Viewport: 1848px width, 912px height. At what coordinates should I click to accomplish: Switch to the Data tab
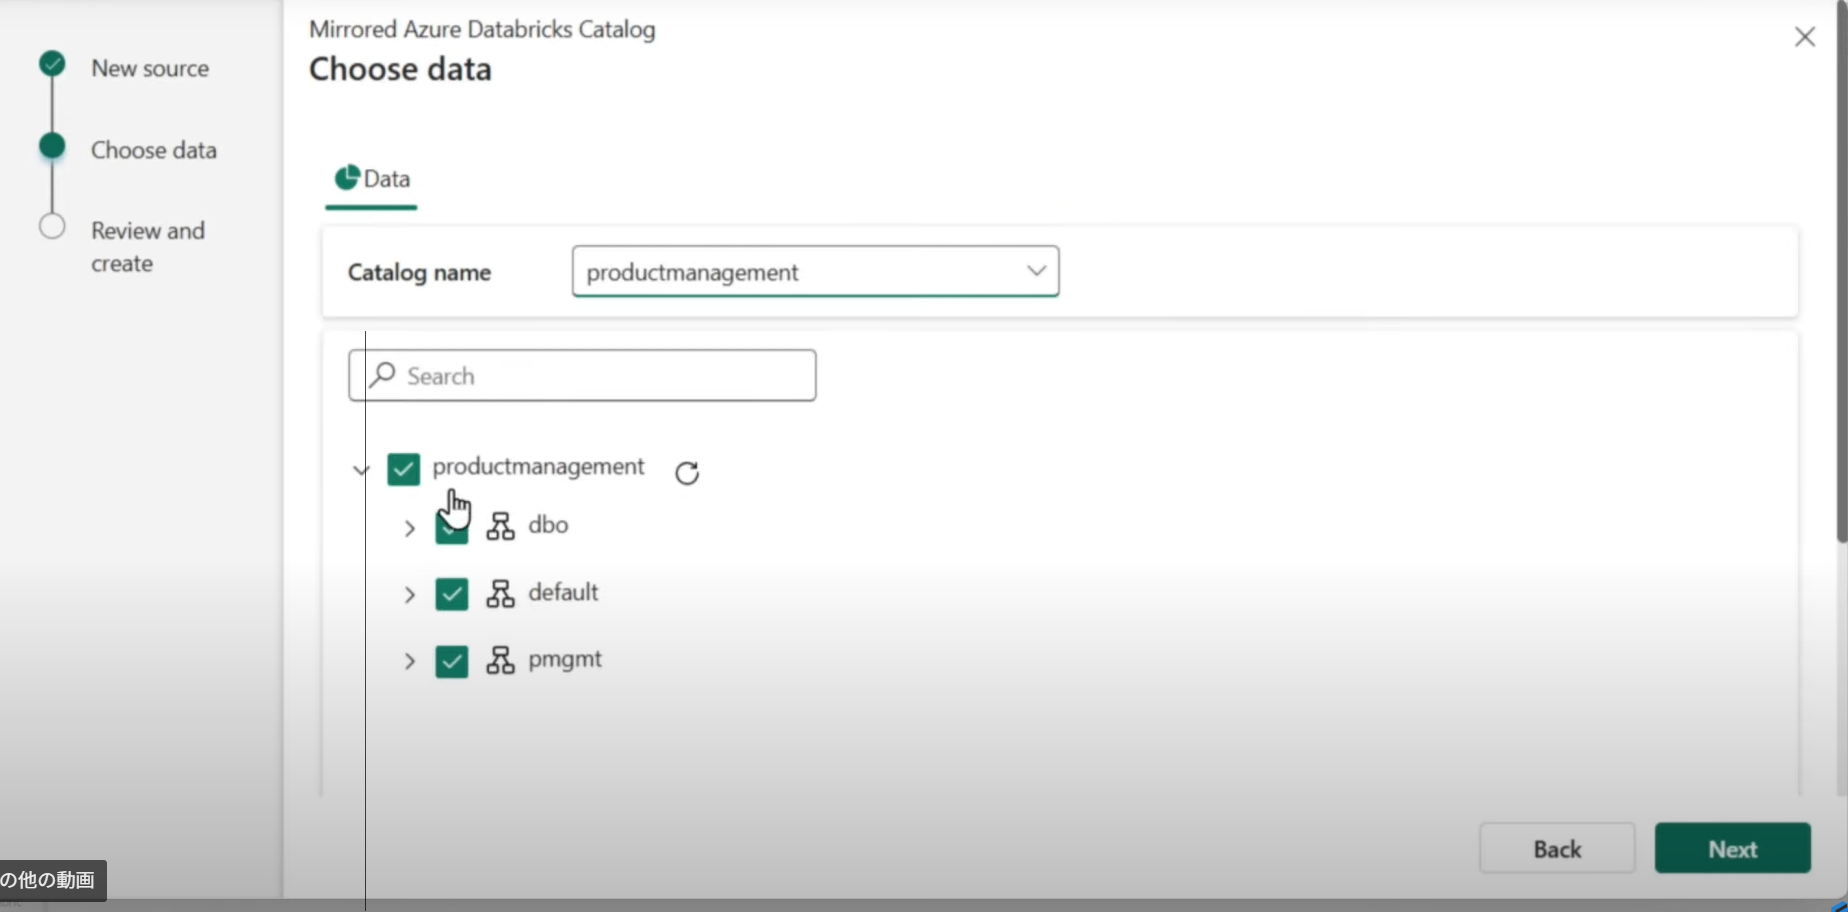pos(371,179)
